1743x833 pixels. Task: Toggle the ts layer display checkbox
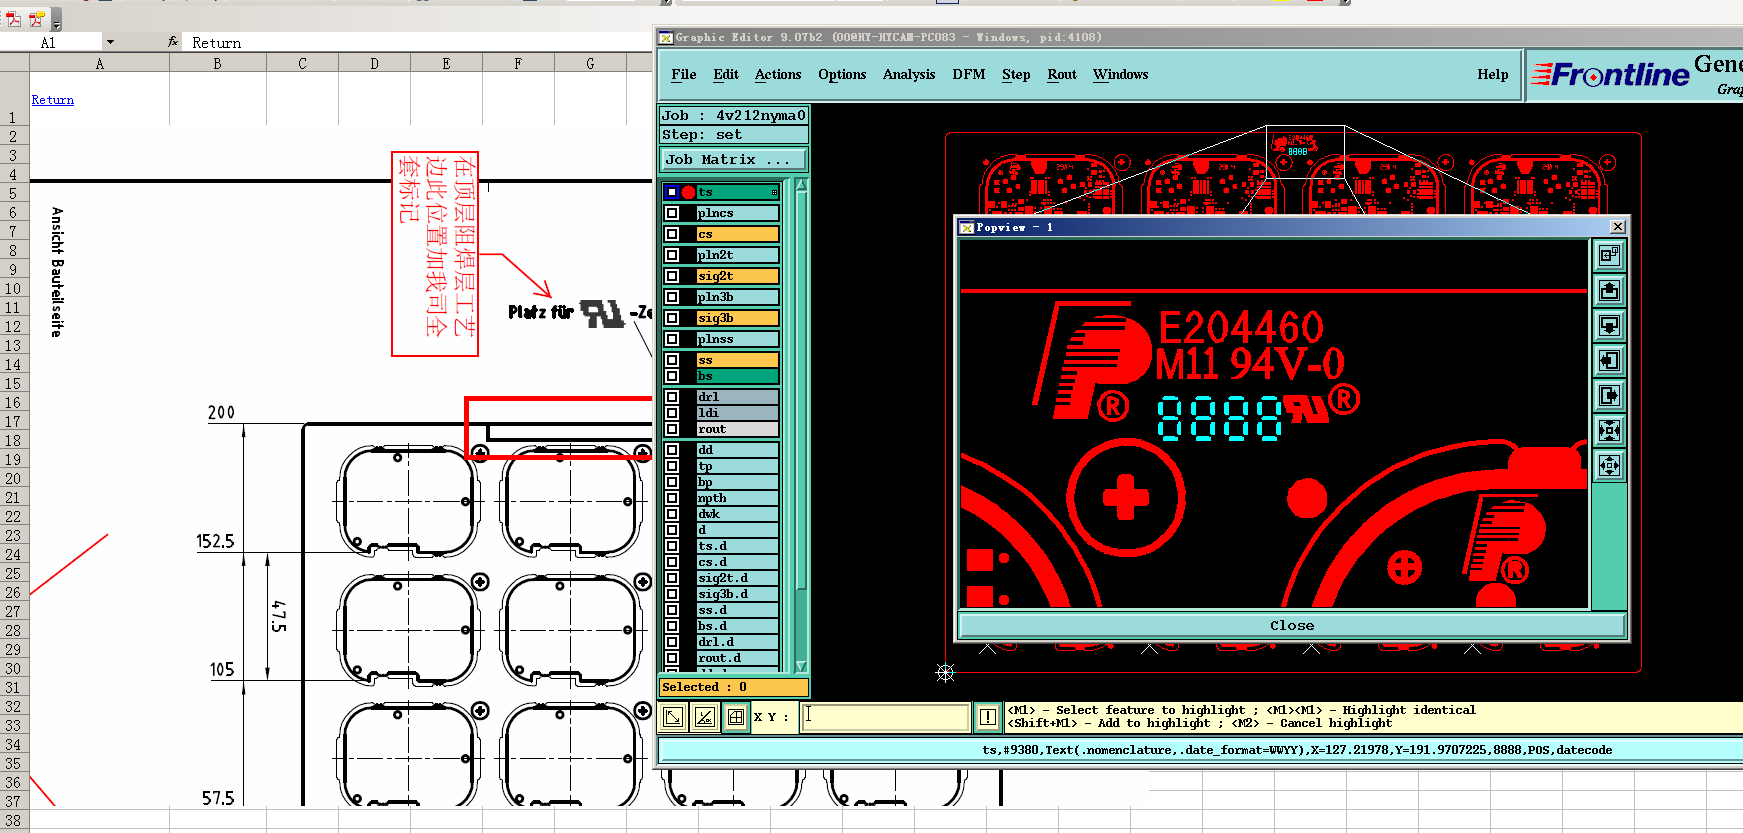tap(672, 192)
